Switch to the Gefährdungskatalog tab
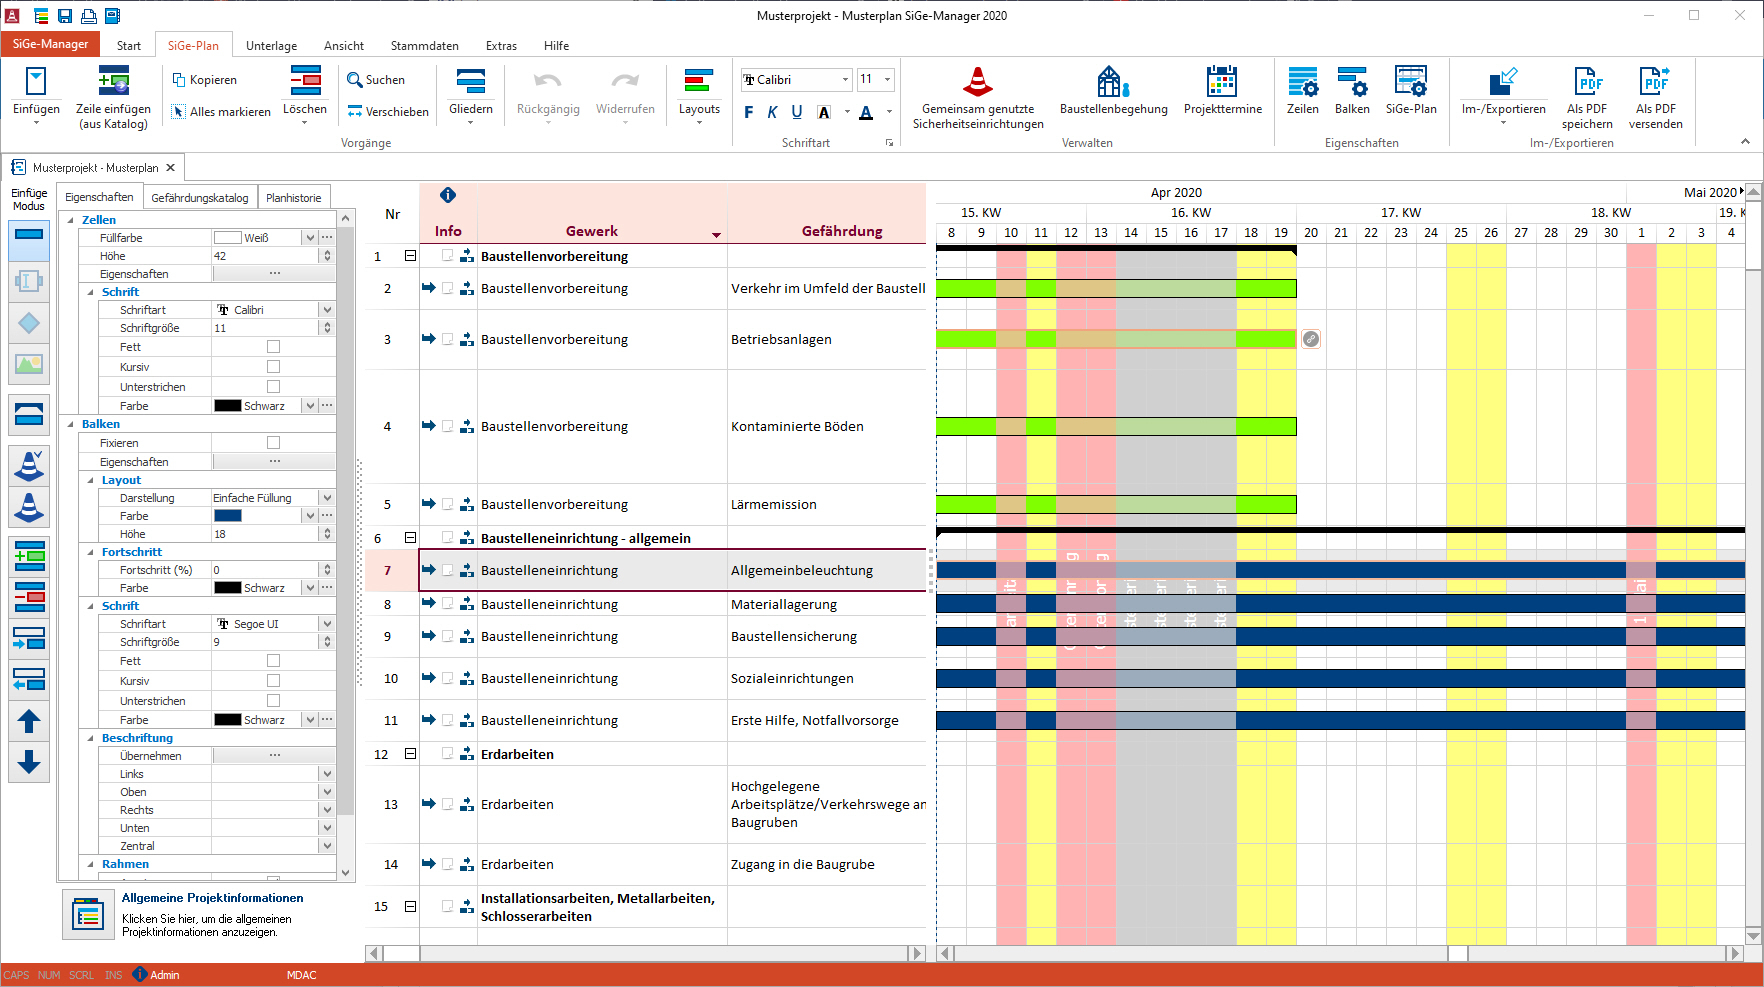 pyautogui.click(x=199, y=197)
